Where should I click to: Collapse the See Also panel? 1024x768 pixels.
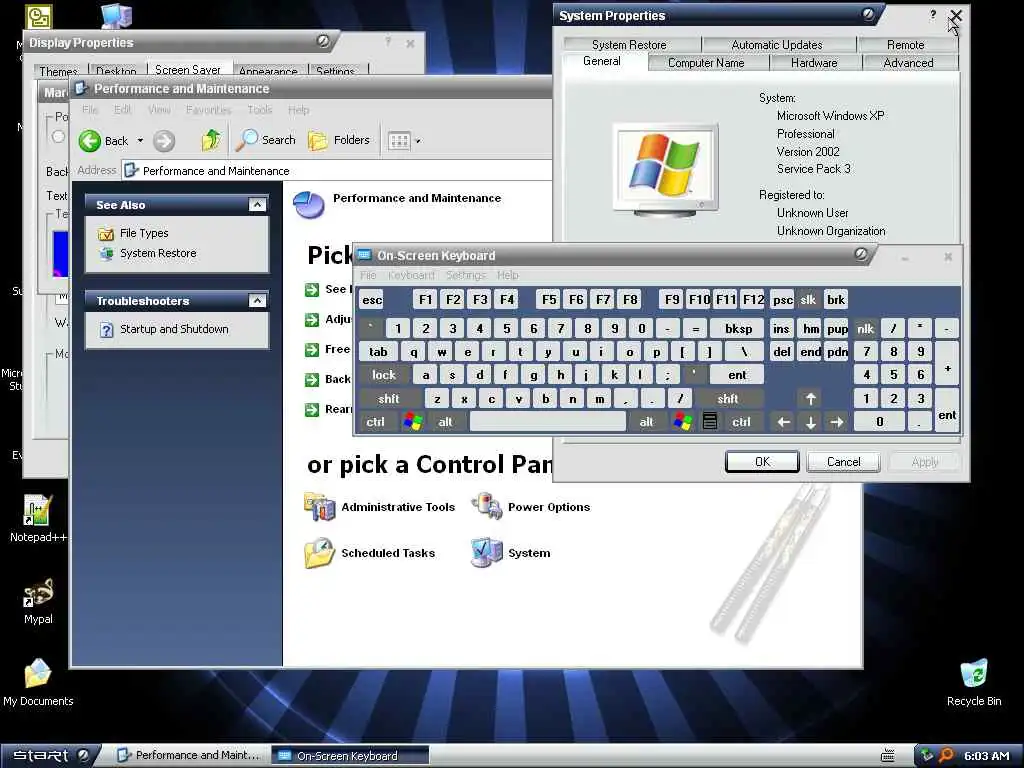pyautogui.click(x=257, y=205)
